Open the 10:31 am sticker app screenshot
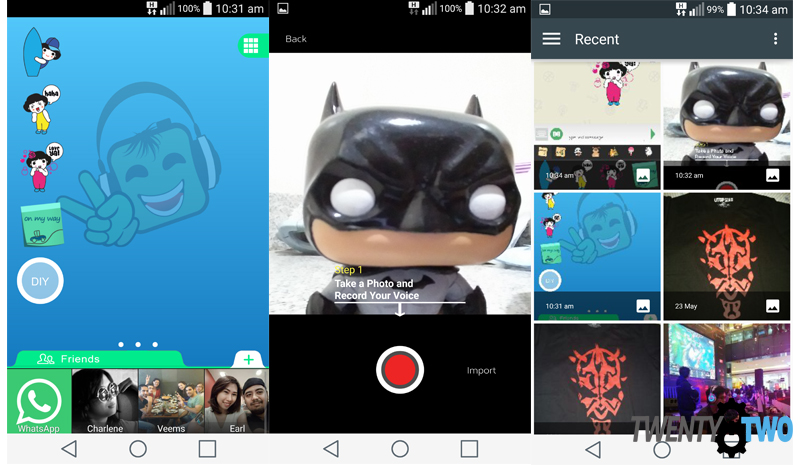The height and width of the screenshot is (465, 800). (597, 256)
